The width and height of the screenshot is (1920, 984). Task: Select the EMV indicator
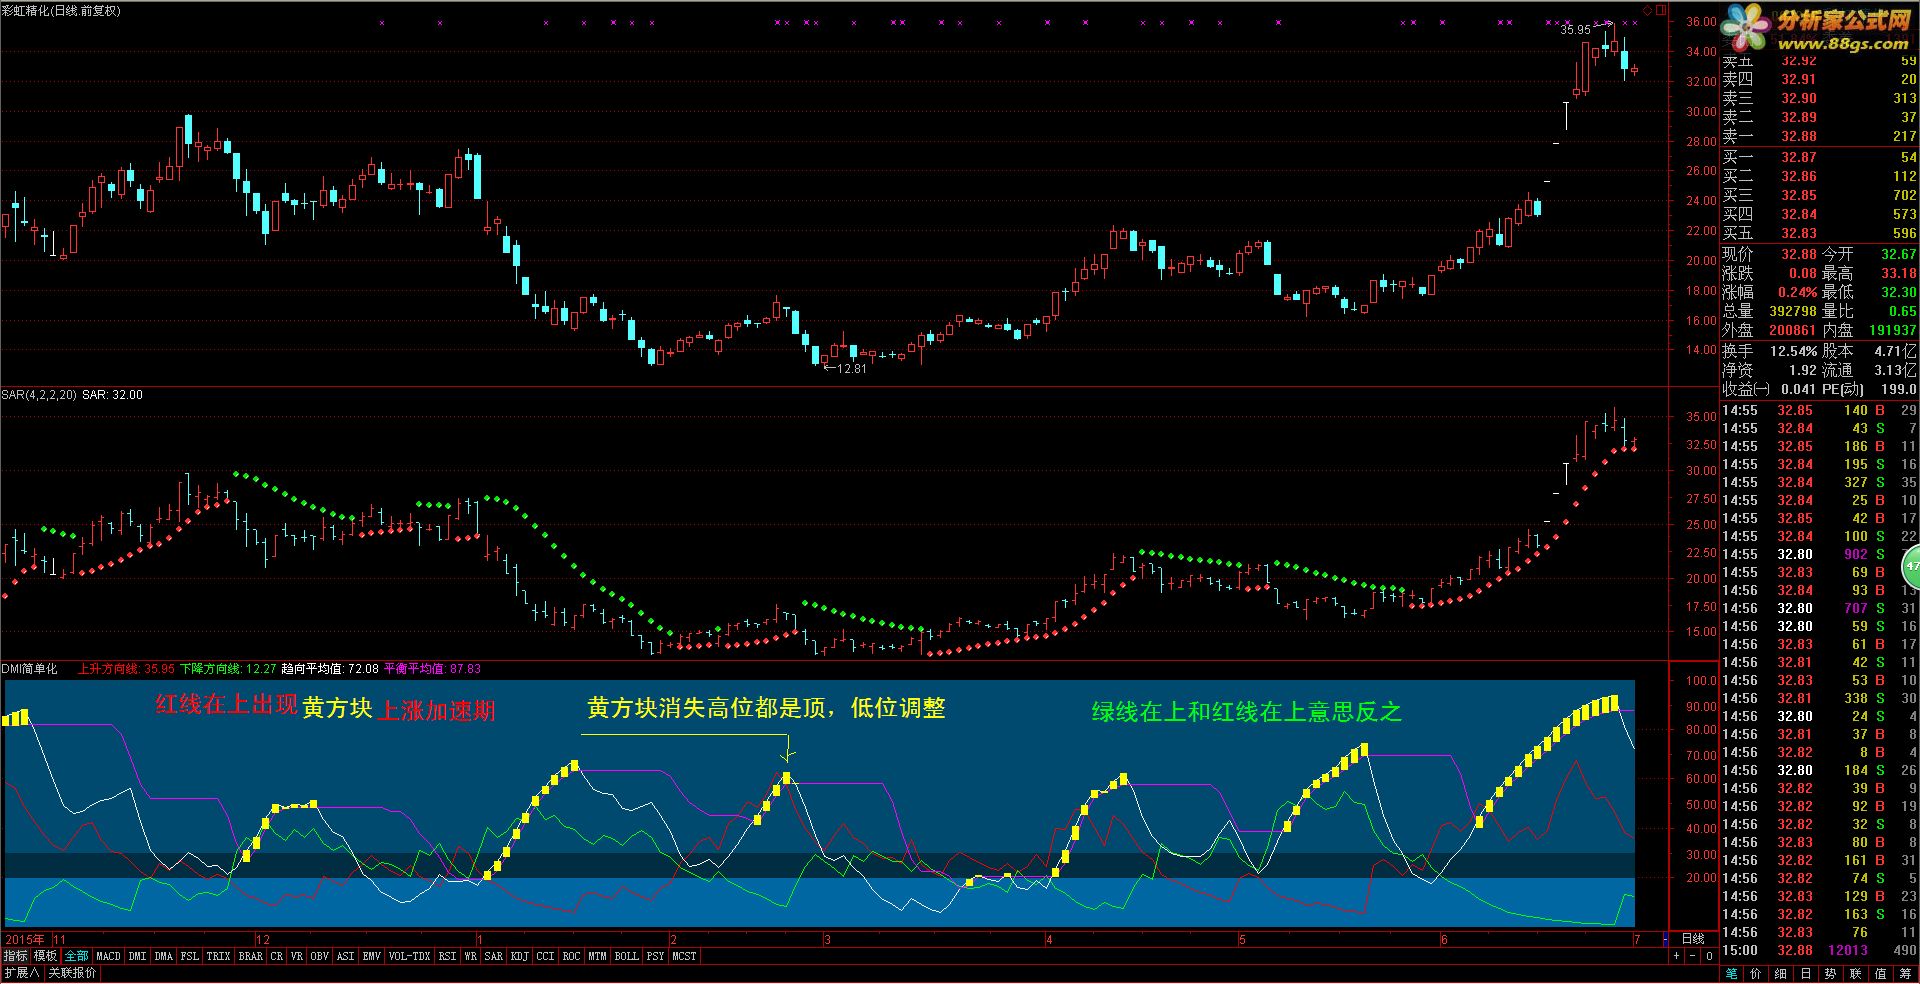(x=371, y=956)
